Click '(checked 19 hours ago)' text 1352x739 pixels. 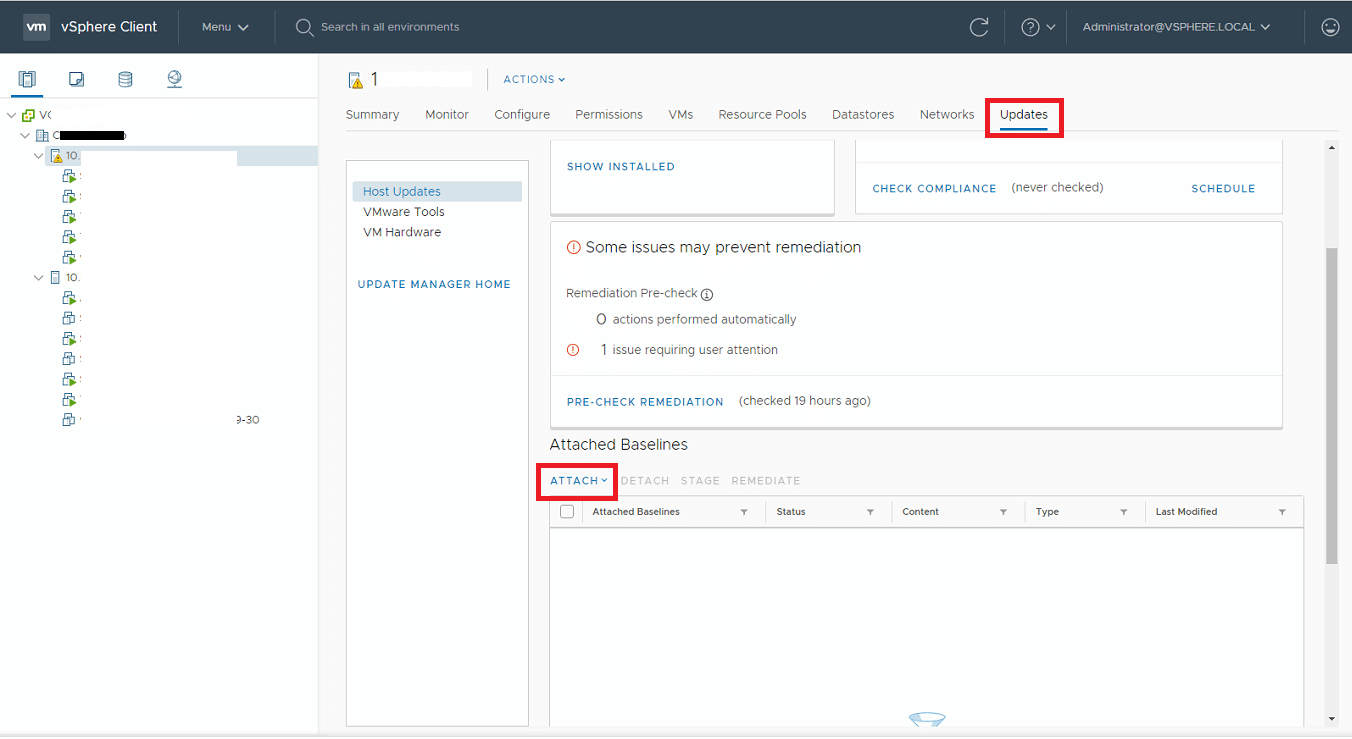[805, 401]
